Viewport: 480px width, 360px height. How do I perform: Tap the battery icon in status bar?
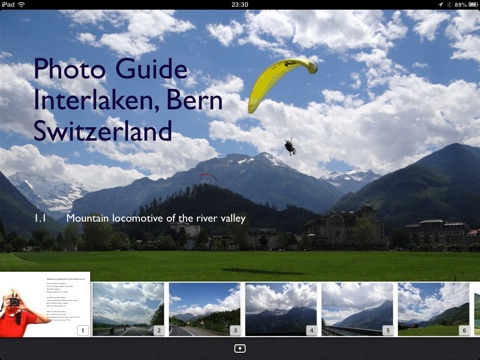pyautogui.click(x=473, y=5)
